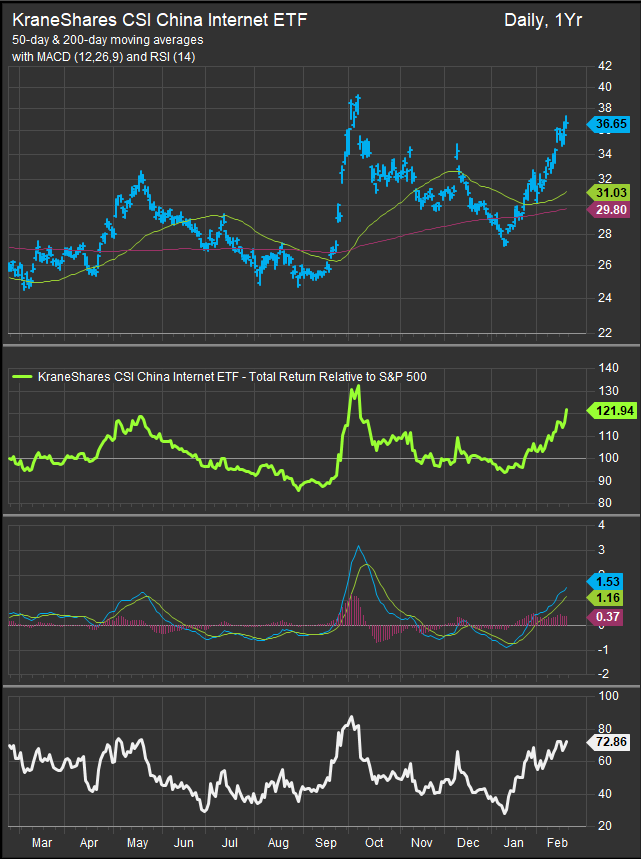Click the Jun month label on time axis
The width and height of the screenshot is (641, 859).
[184, 843]
